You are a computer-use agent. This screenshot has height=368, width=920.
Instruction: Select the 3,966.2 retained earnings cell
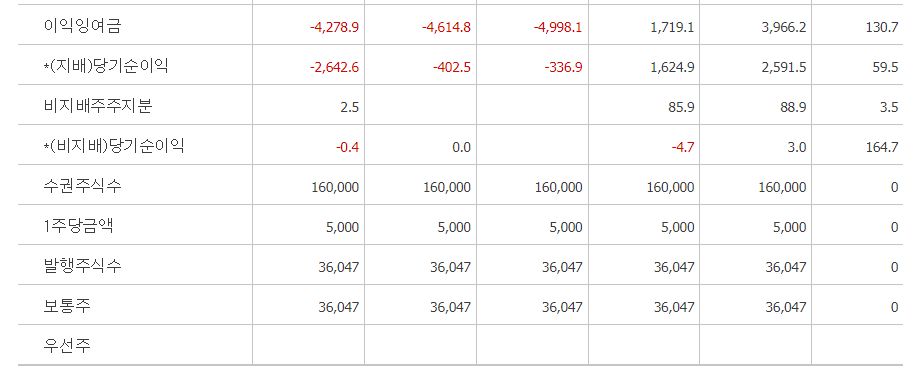click(784, 27)
